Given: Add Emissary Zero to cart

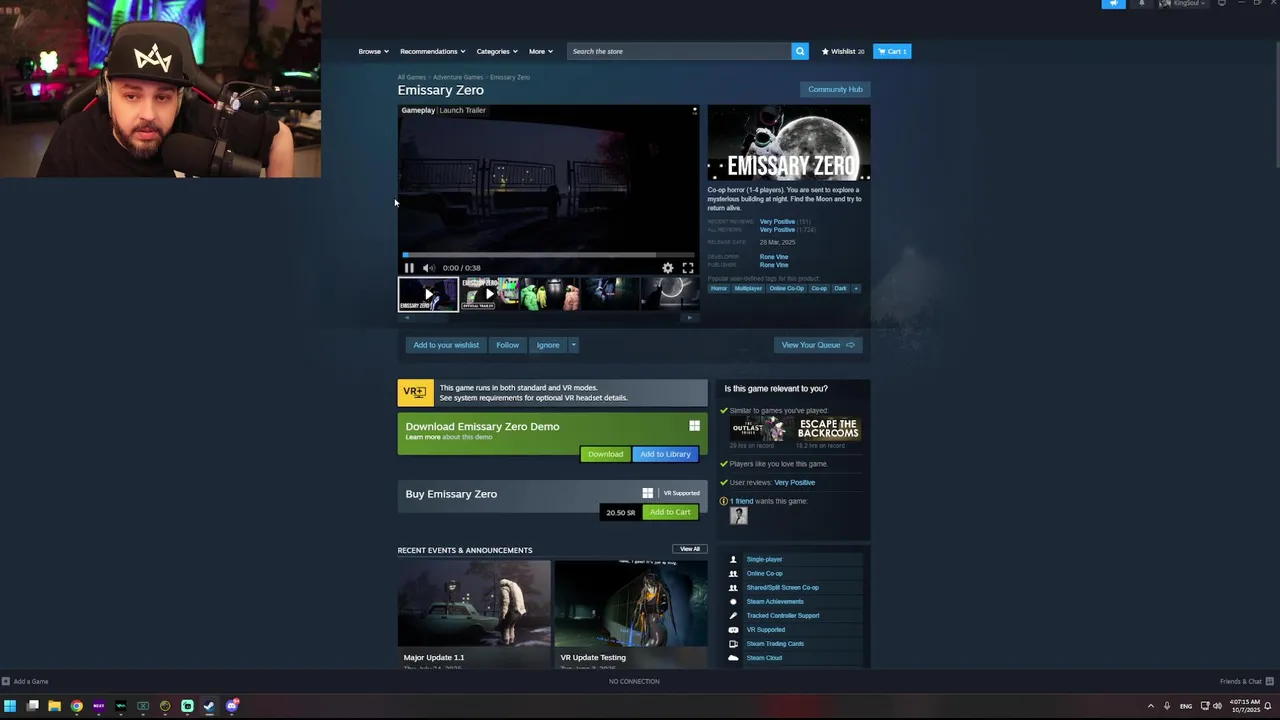Looking at the screenshot, I should click(670, 512).
